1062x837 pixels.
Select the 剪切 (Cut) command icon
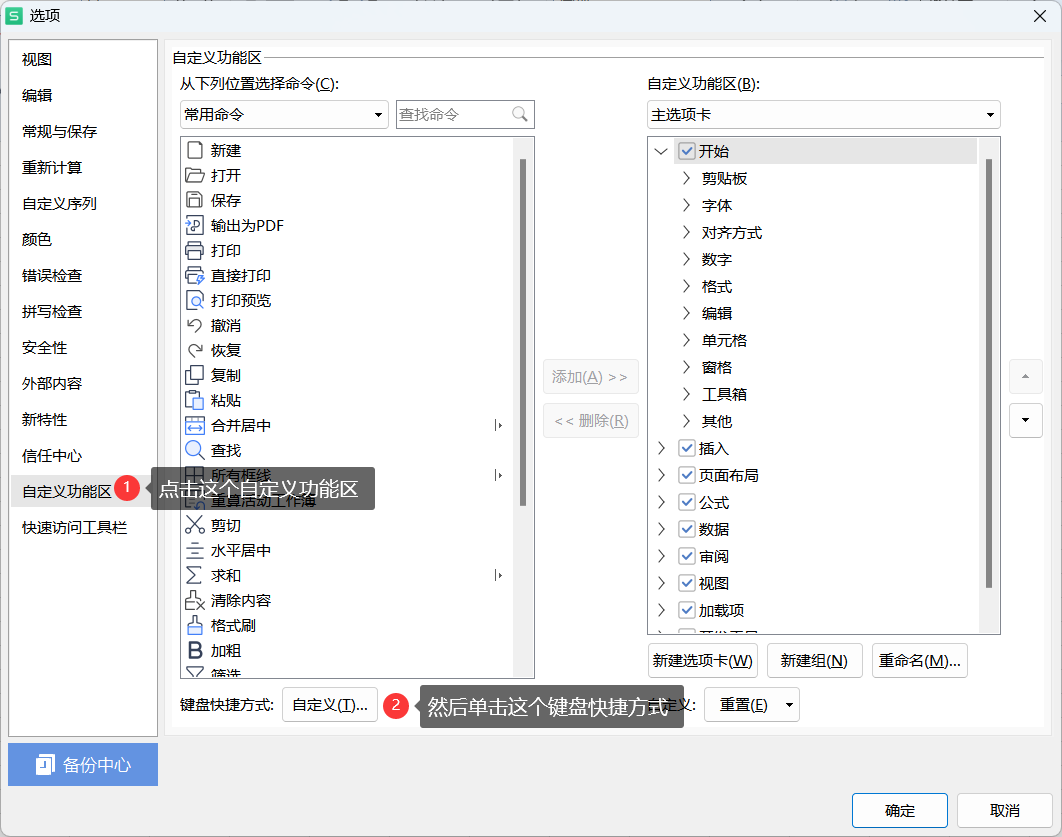coord(197,525)
